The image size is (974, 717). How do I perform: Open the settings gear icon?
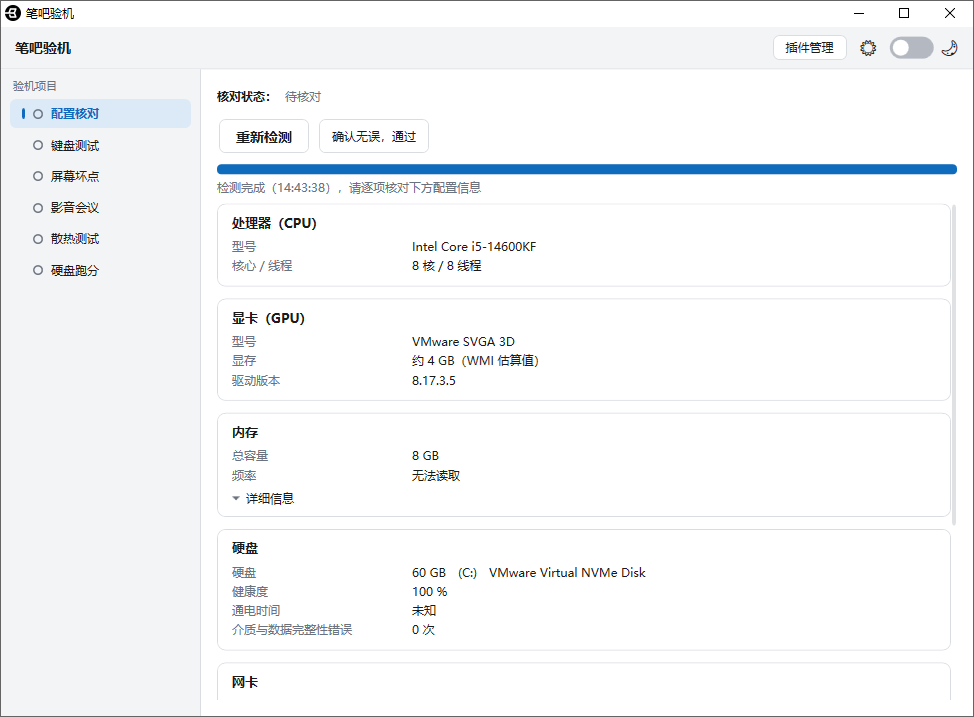(x=868, y=48)
